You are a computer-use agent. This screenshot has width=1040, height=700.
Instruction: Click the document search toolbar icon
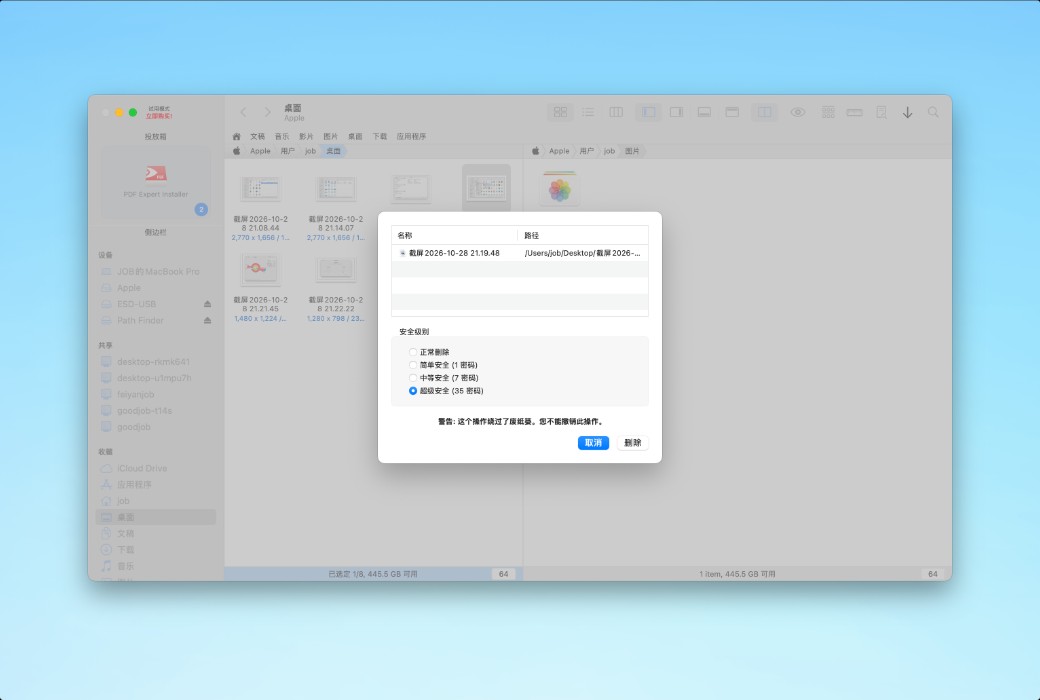click(x=881, y=112)
